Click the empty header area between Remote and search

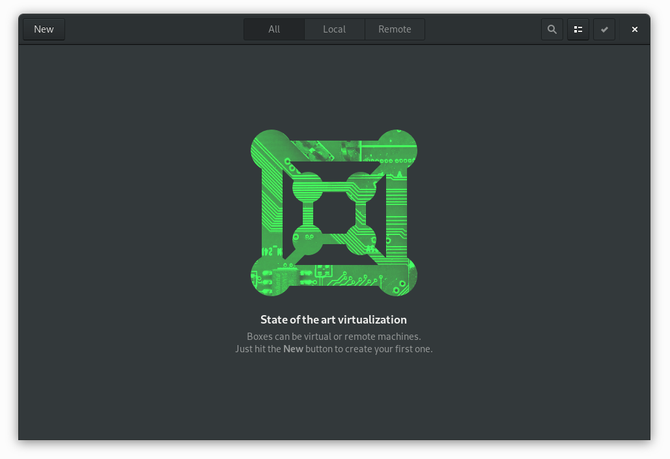click(x=483, y=29)
